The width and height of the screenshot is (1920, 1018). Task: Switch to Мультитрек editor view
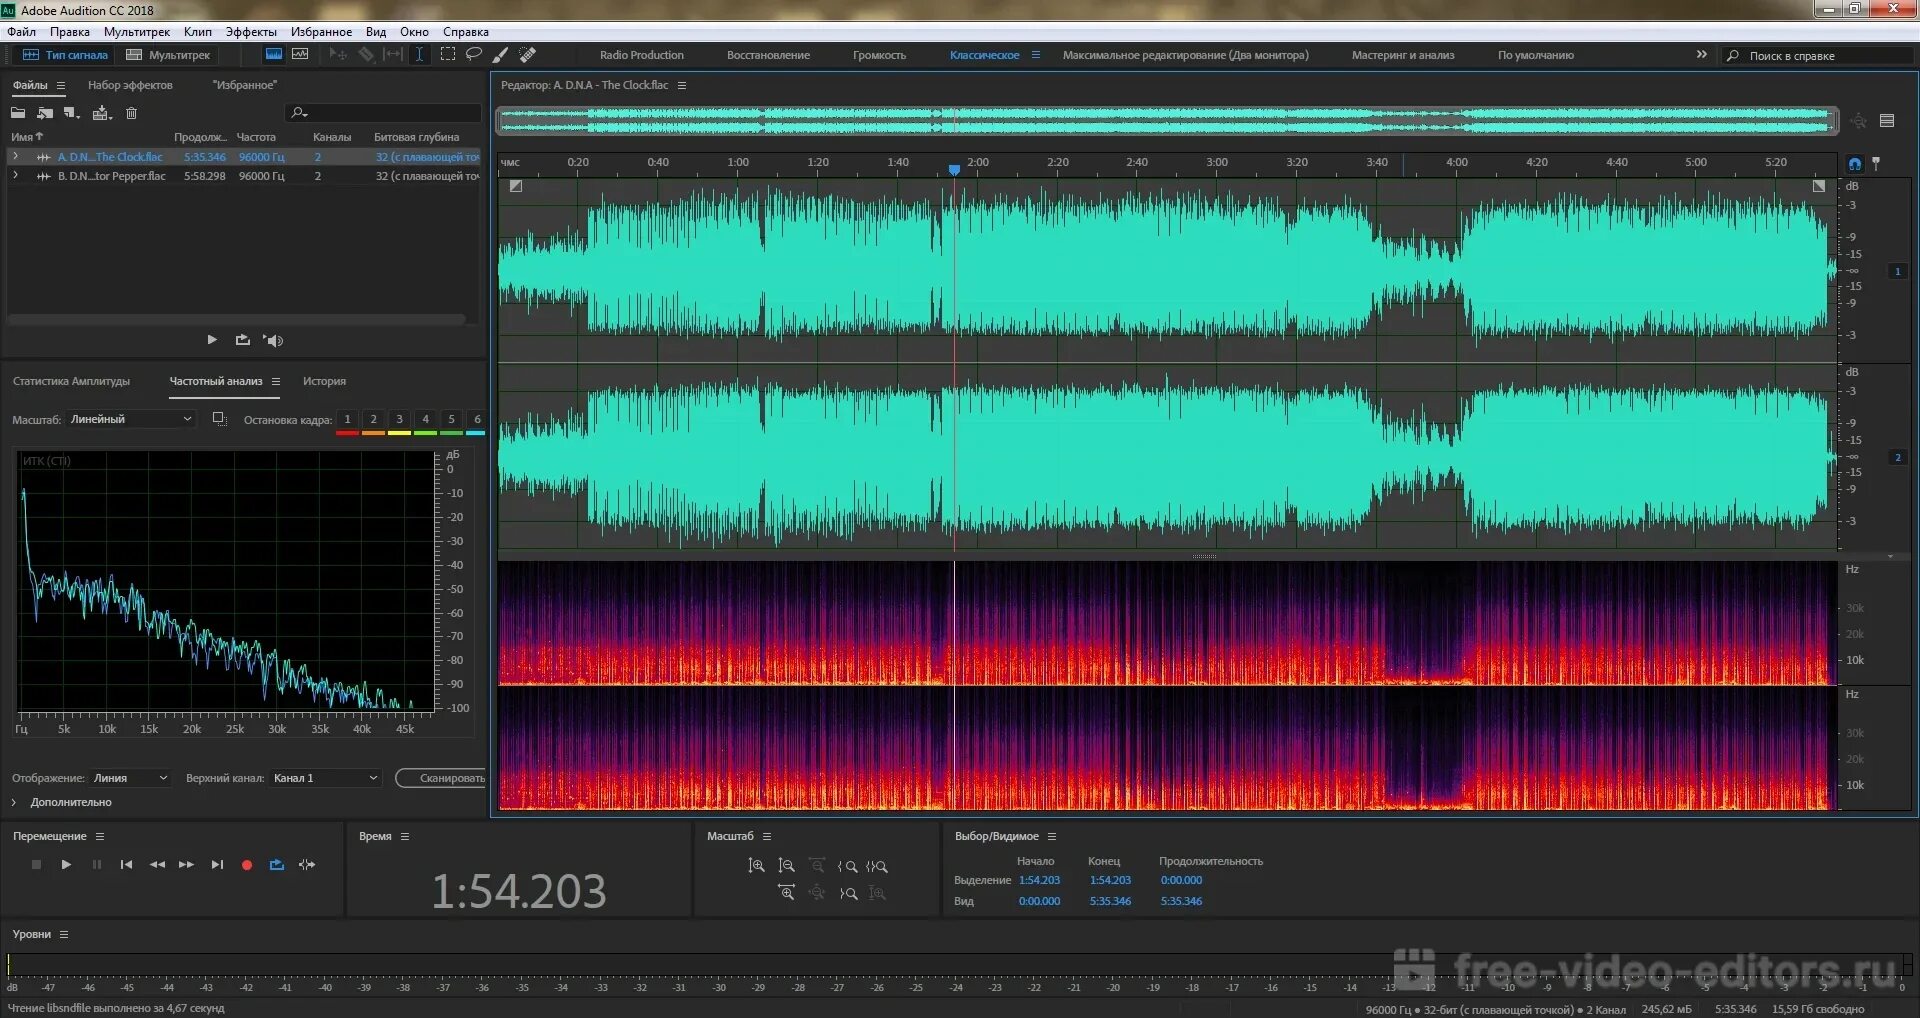pyautogui.click(x=168, y=55)
